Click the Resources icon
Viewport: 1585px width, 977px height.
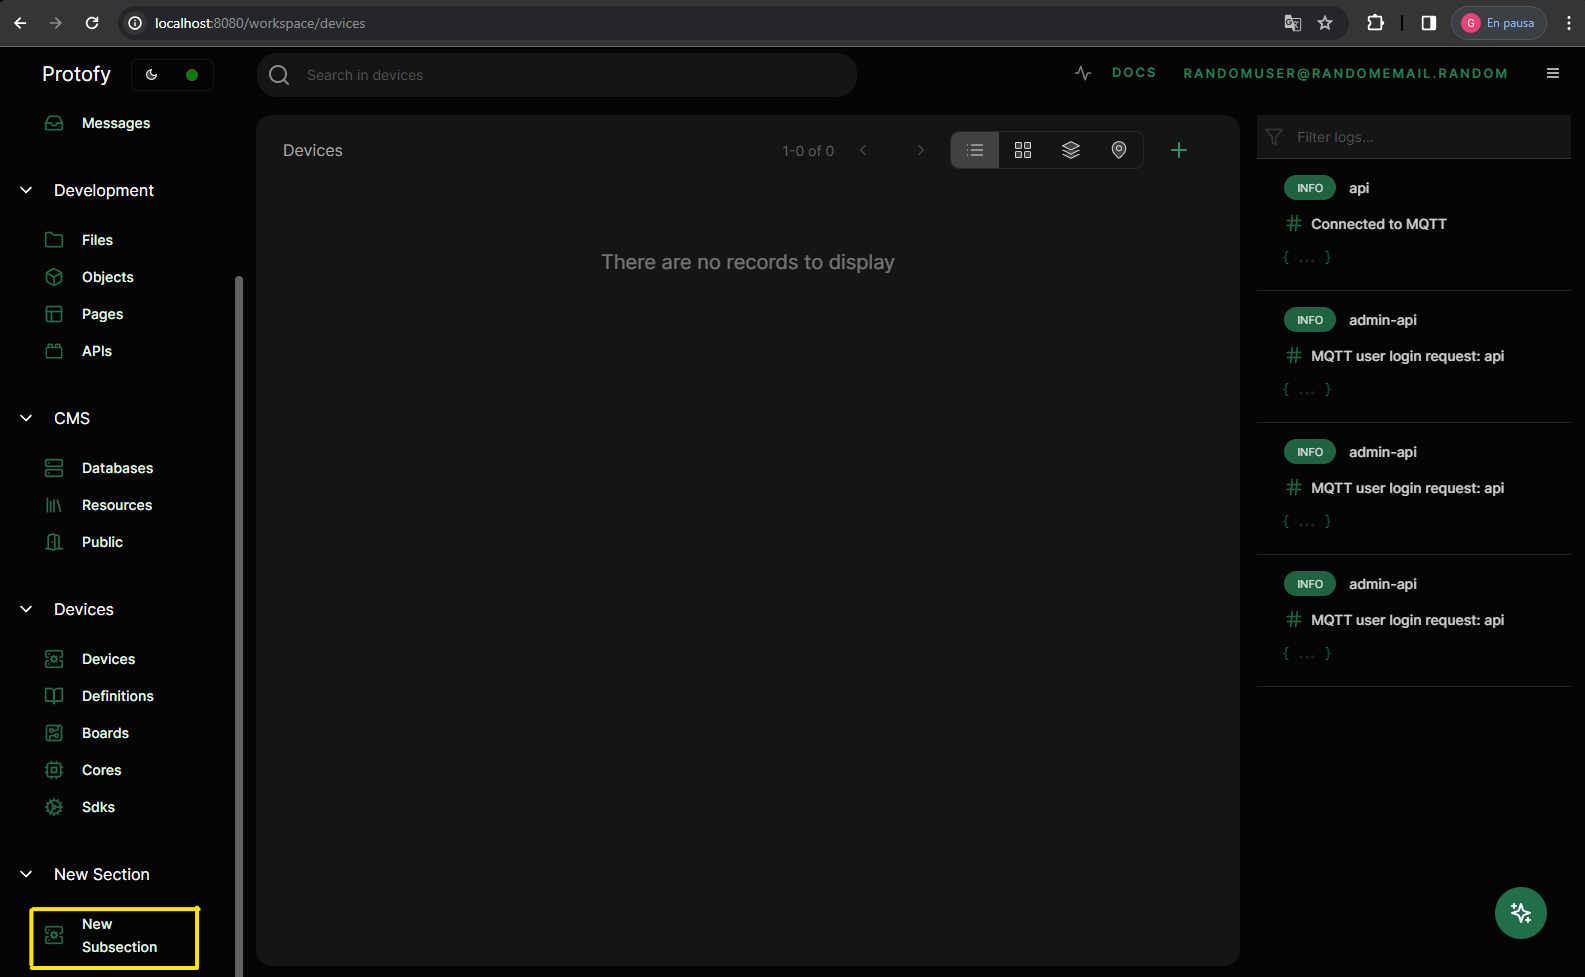(x=54, y=505)
